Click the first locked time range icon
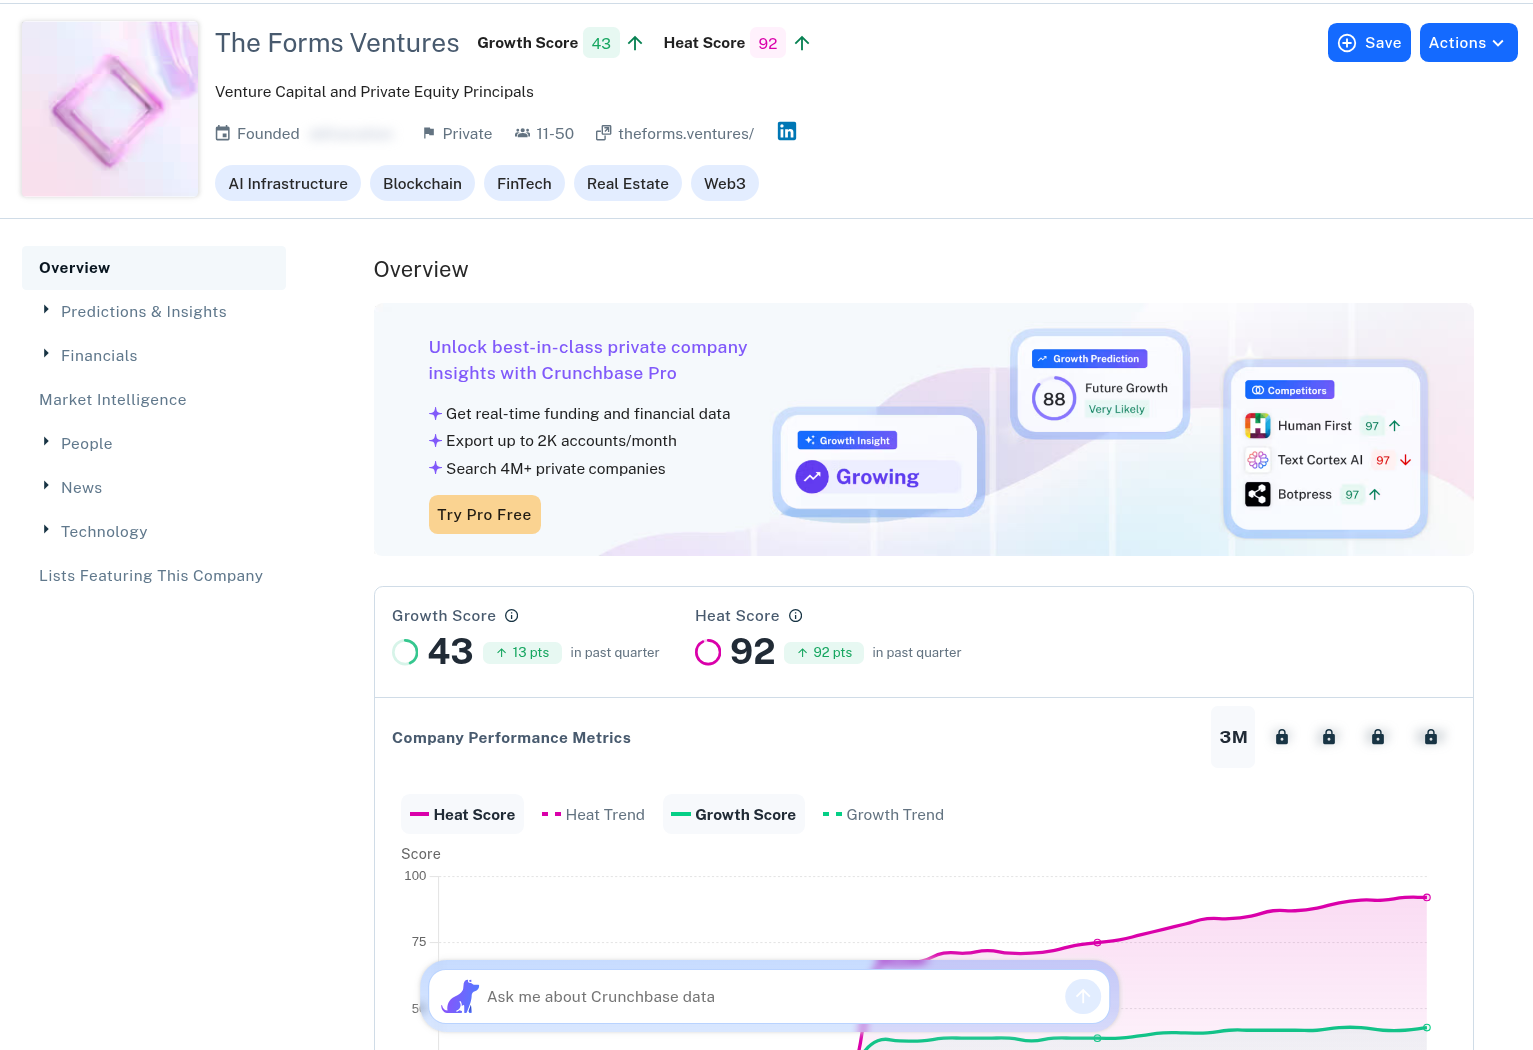Viewport: 1533px width, 1050px height. [x=1281, y=737]
